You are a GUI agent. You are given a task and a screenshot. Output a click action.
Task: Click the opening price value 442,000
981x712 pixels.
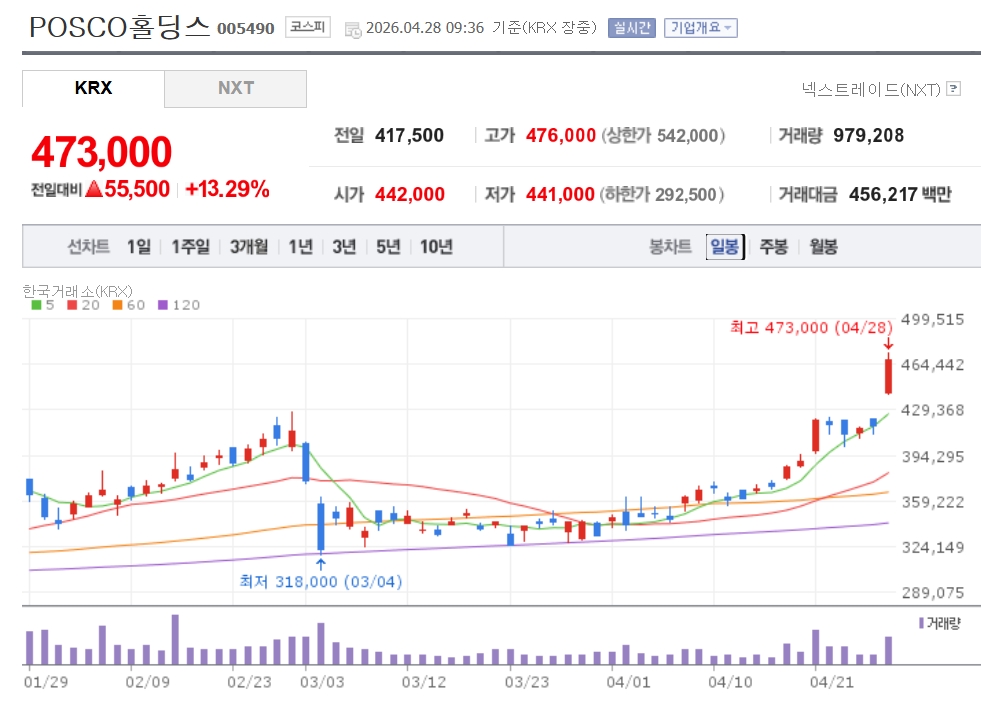click(410, 195)
